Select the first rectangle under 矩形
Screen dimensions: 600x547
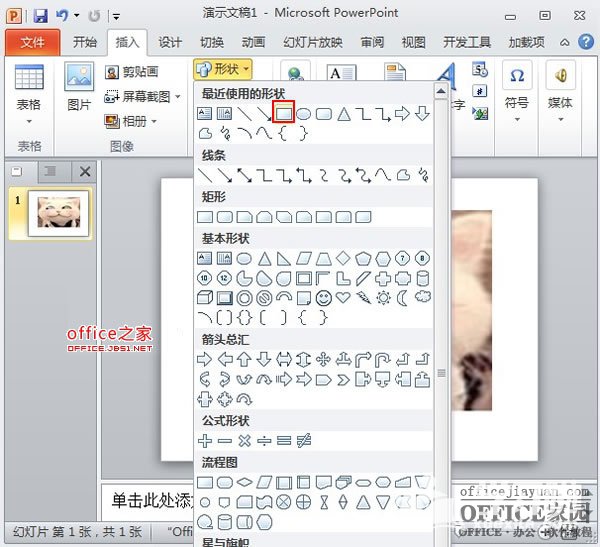205,217
